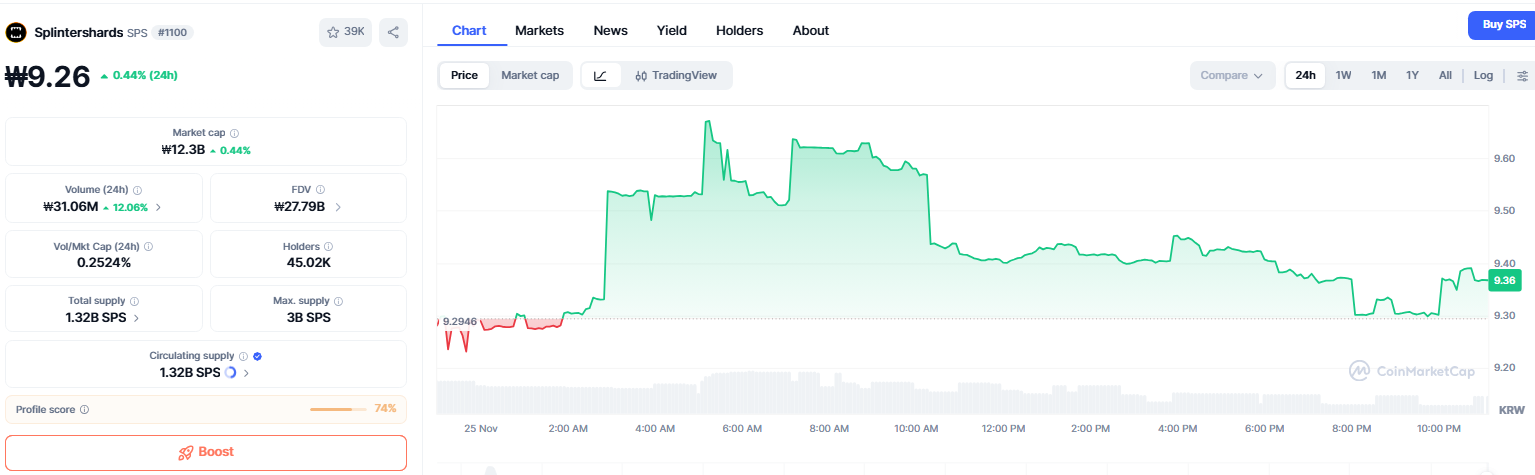The width and height of the screenshot is (1535, 475).
Task: Select the 1M time range
Action: pyautogui.click(x=1379, y=75)
